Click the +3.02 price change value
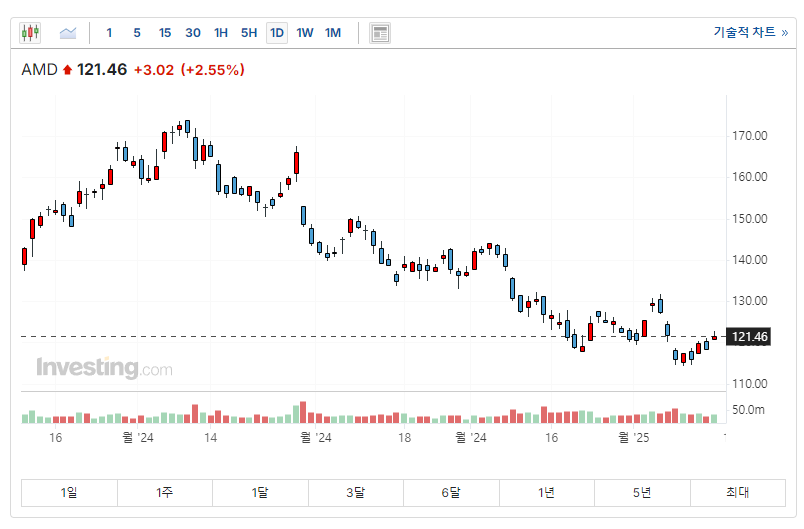This screenshot has width=804, height=529. point(154,70)
